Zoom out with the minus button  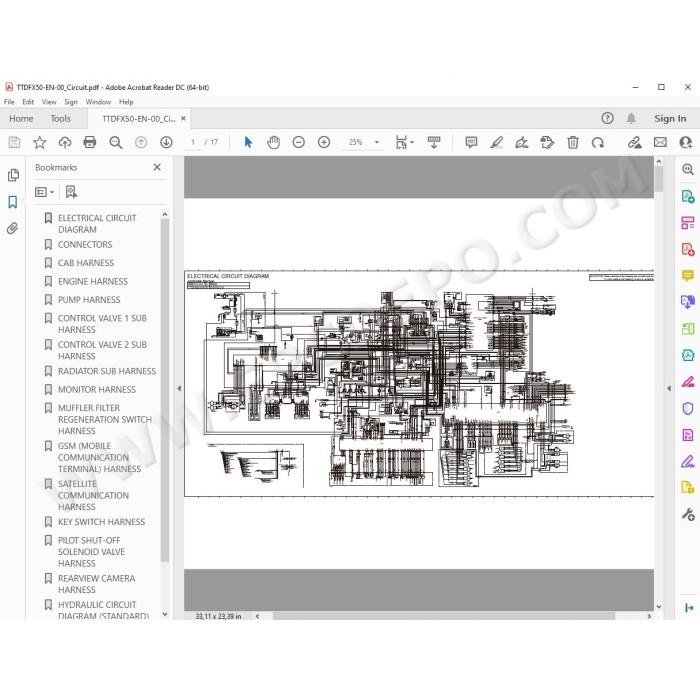click(299, 142)
